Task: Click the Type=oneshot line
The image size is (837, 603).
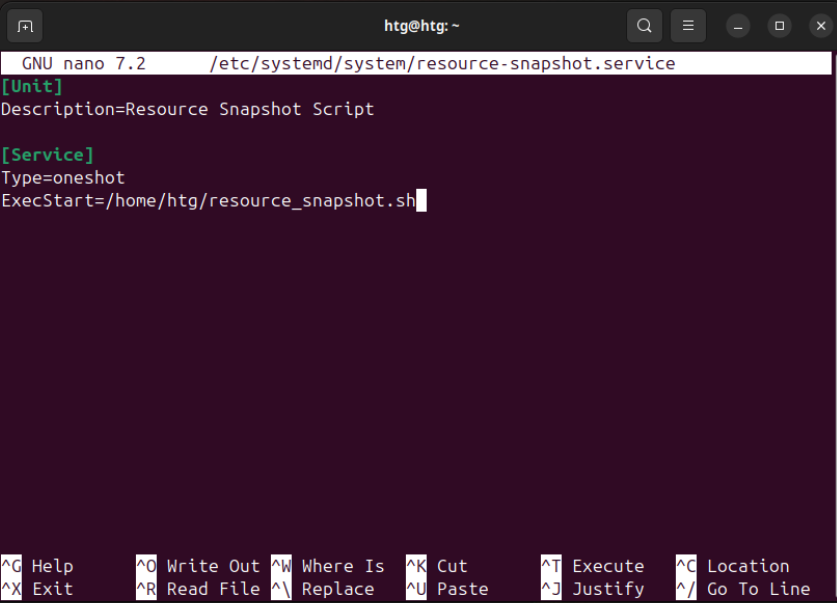Action: coord(63,178)
